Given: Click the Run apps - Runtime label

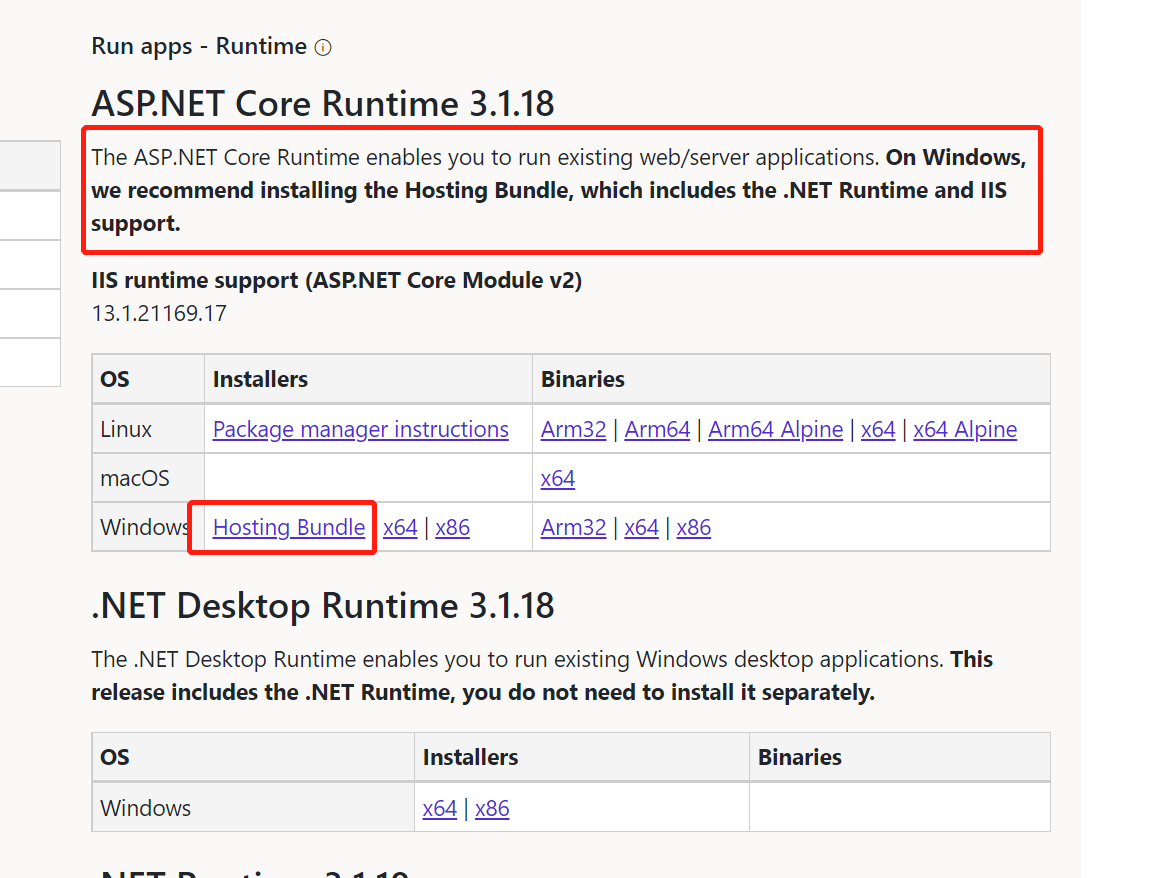Looking at the screenshot, I should 199,46.
